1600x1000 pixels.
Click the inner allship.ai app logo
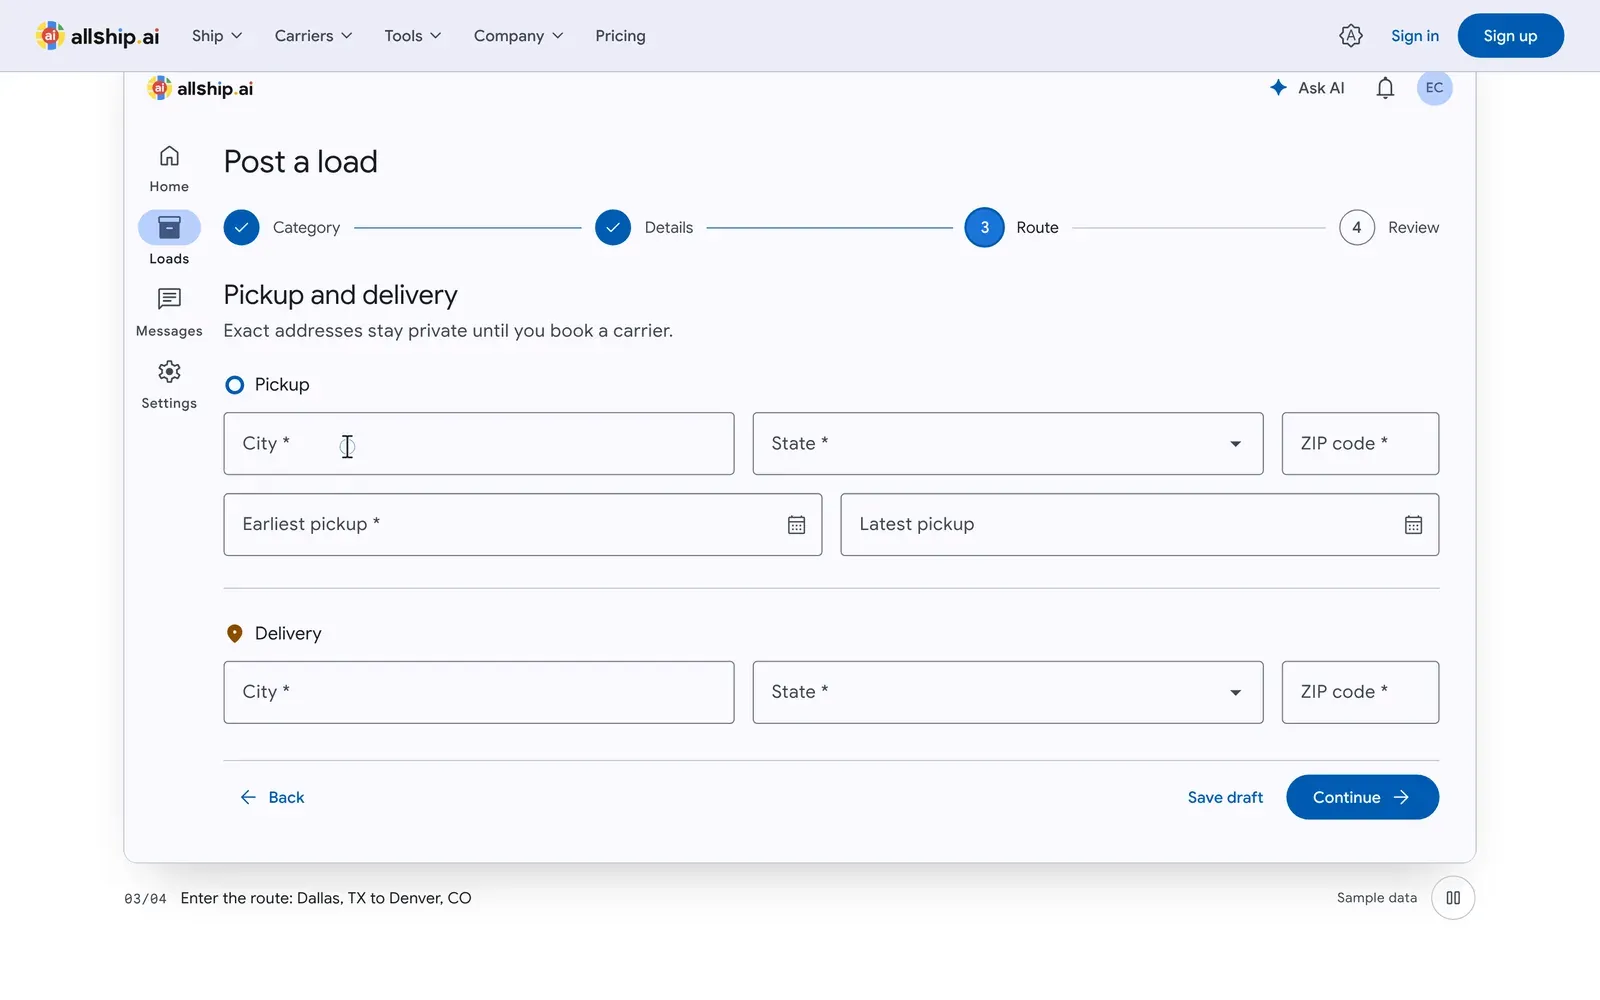(200, 88)
